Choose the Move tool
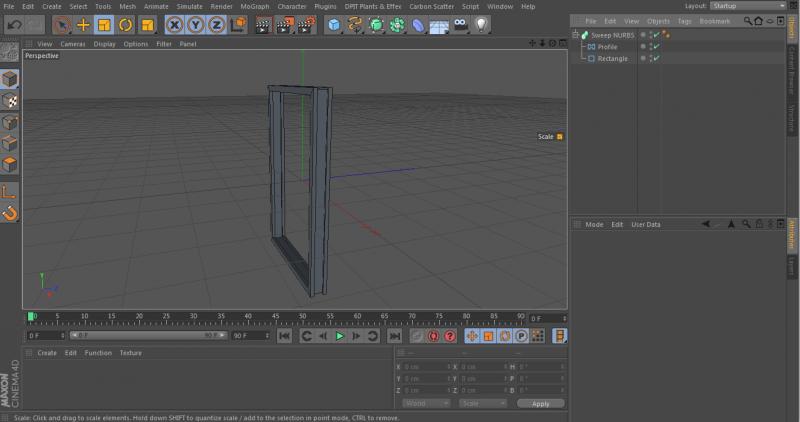This screenshot has height=422, width=800. [x=83, y=24]
